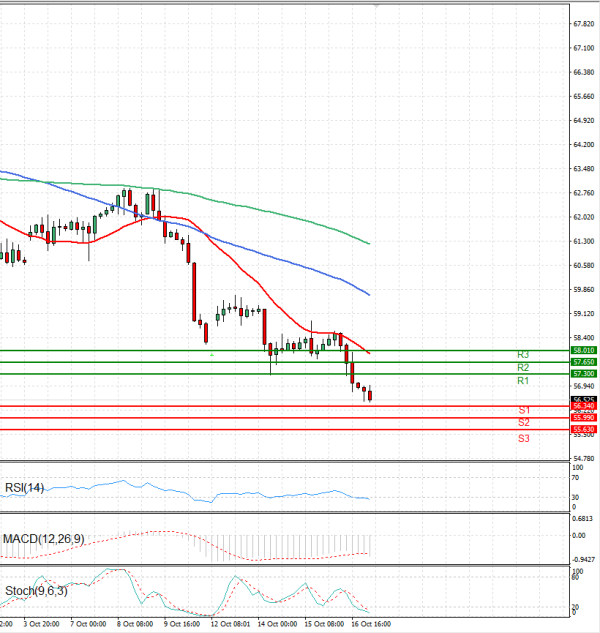Image resolution: width=600 pixels, height=633 pixels.
Task: Click the S2 support level label
Action: (x=524, y=423)
